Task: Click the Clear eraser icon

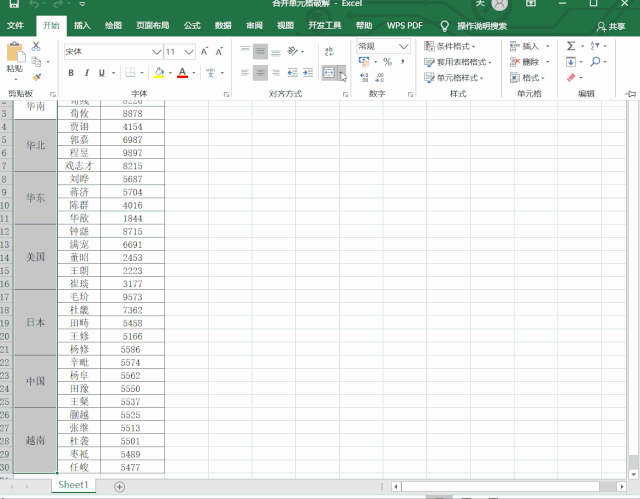Action: tap(571, 78)
